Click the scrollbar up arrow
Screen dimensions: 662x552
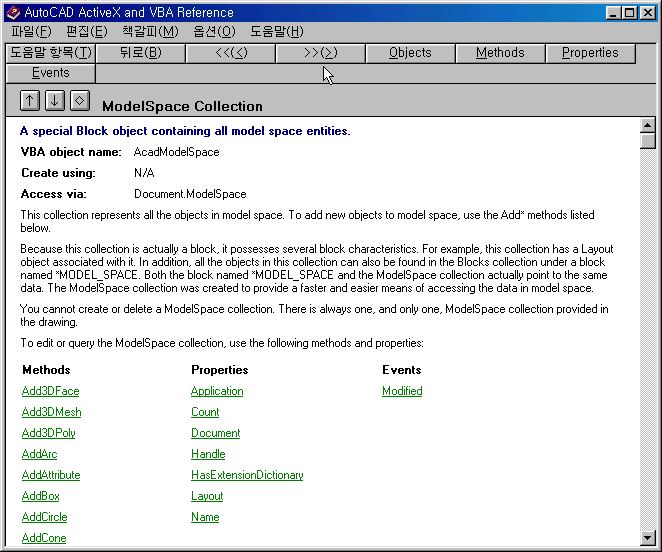[648, 125]
